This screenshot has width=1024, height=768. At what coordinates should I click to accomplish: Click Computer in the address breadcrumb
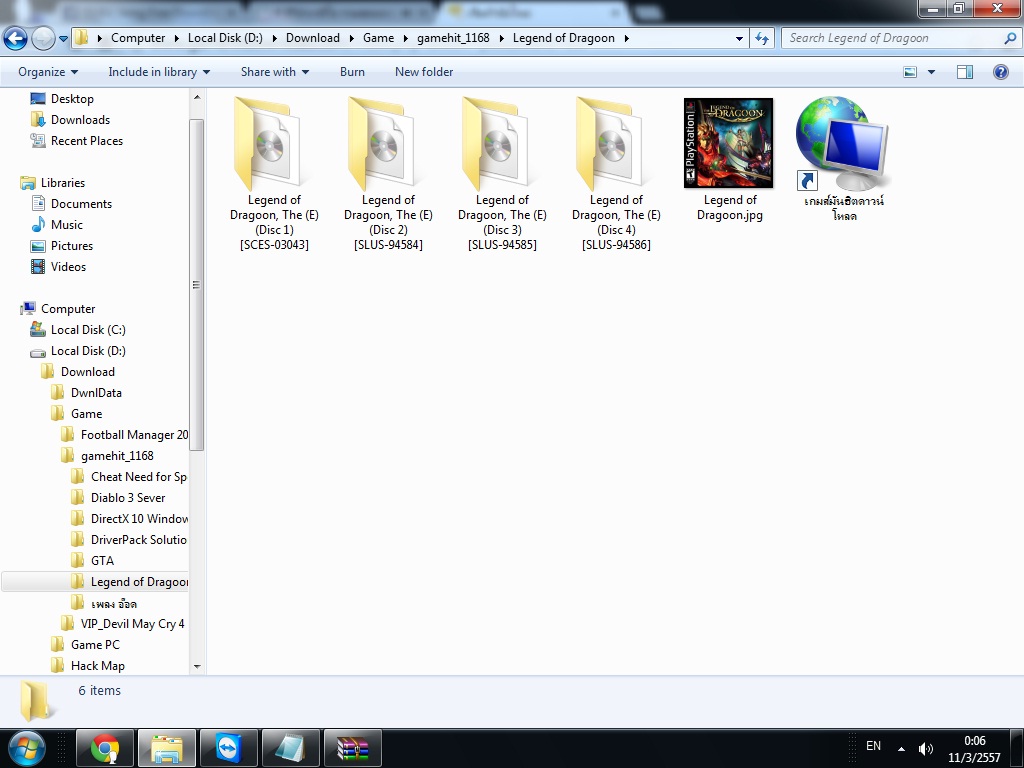pyautogui.click(x=138, y=38)
